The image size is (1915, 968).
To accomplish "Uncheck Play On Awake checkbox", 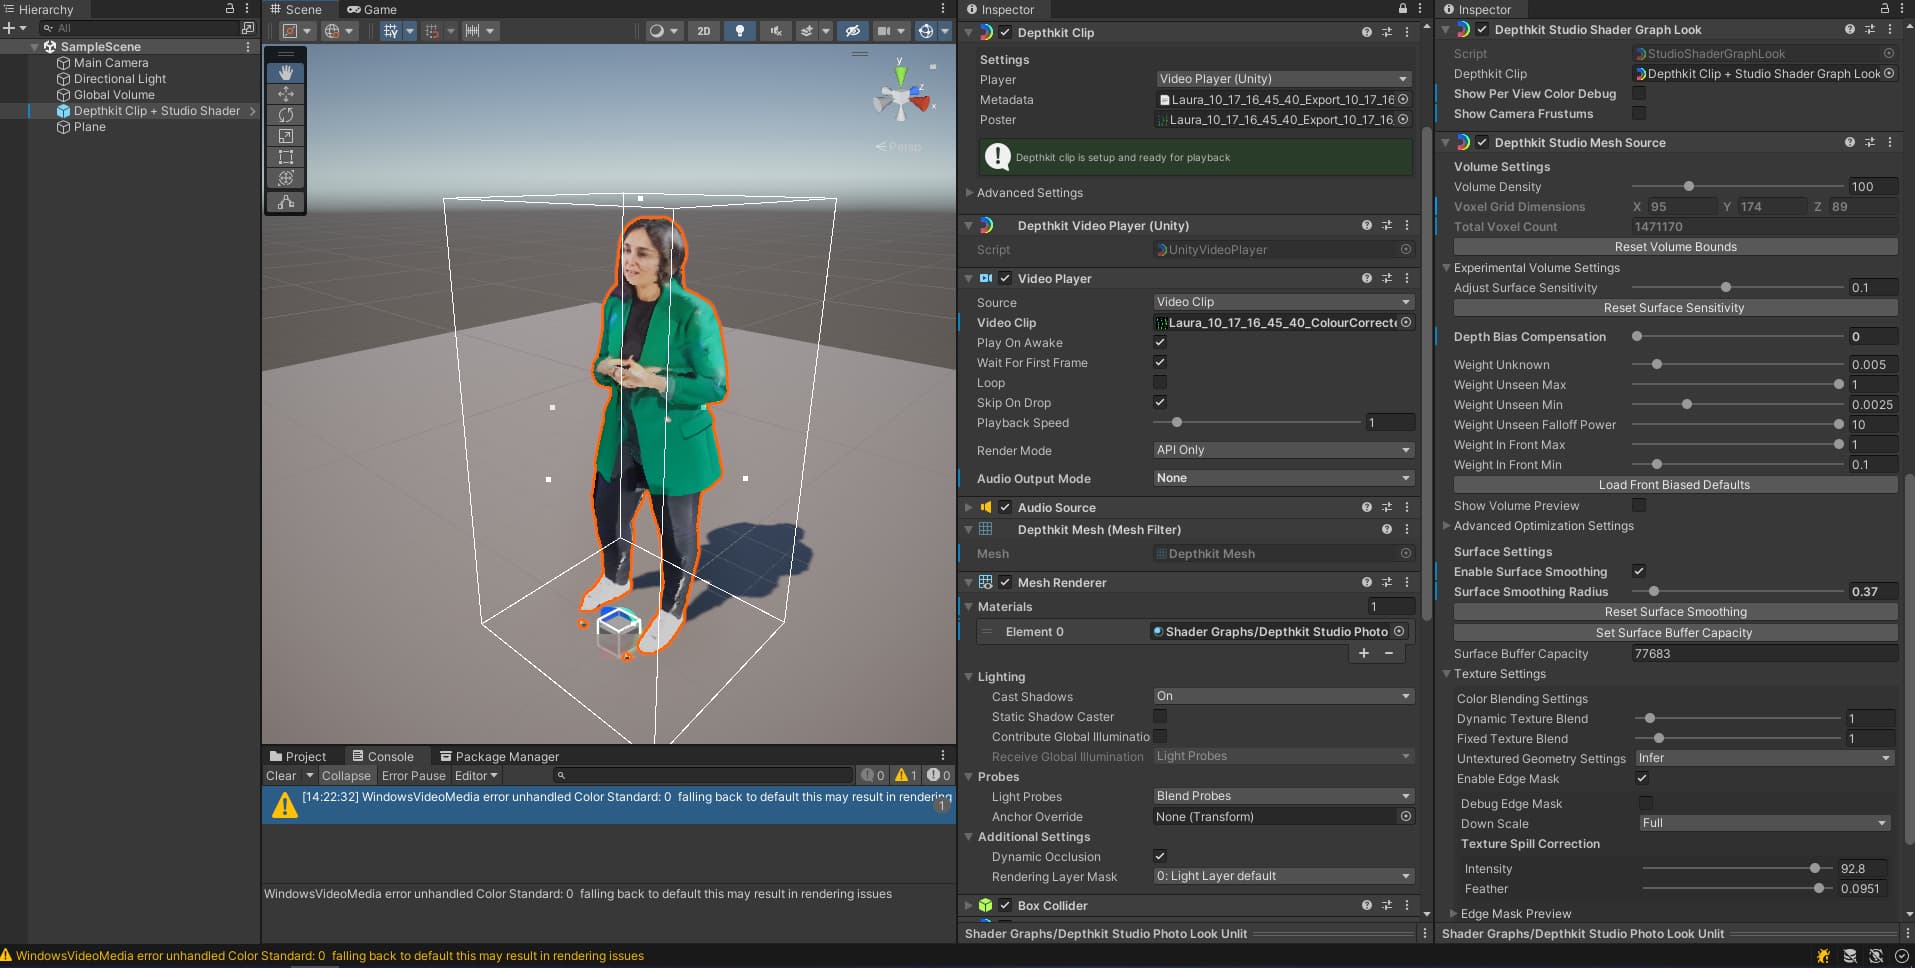I will coord(1160,343).
